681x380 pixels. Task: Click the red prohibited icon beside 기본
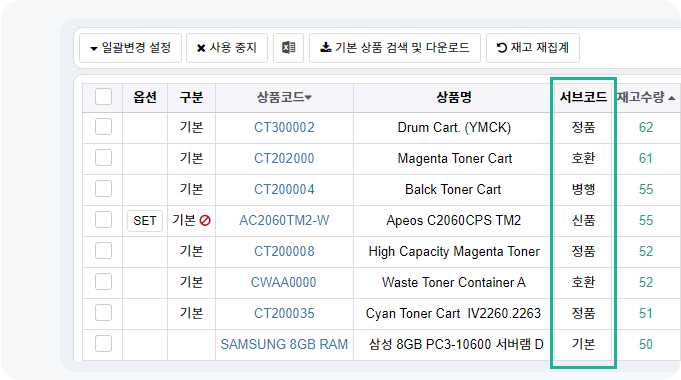point(205,221)
